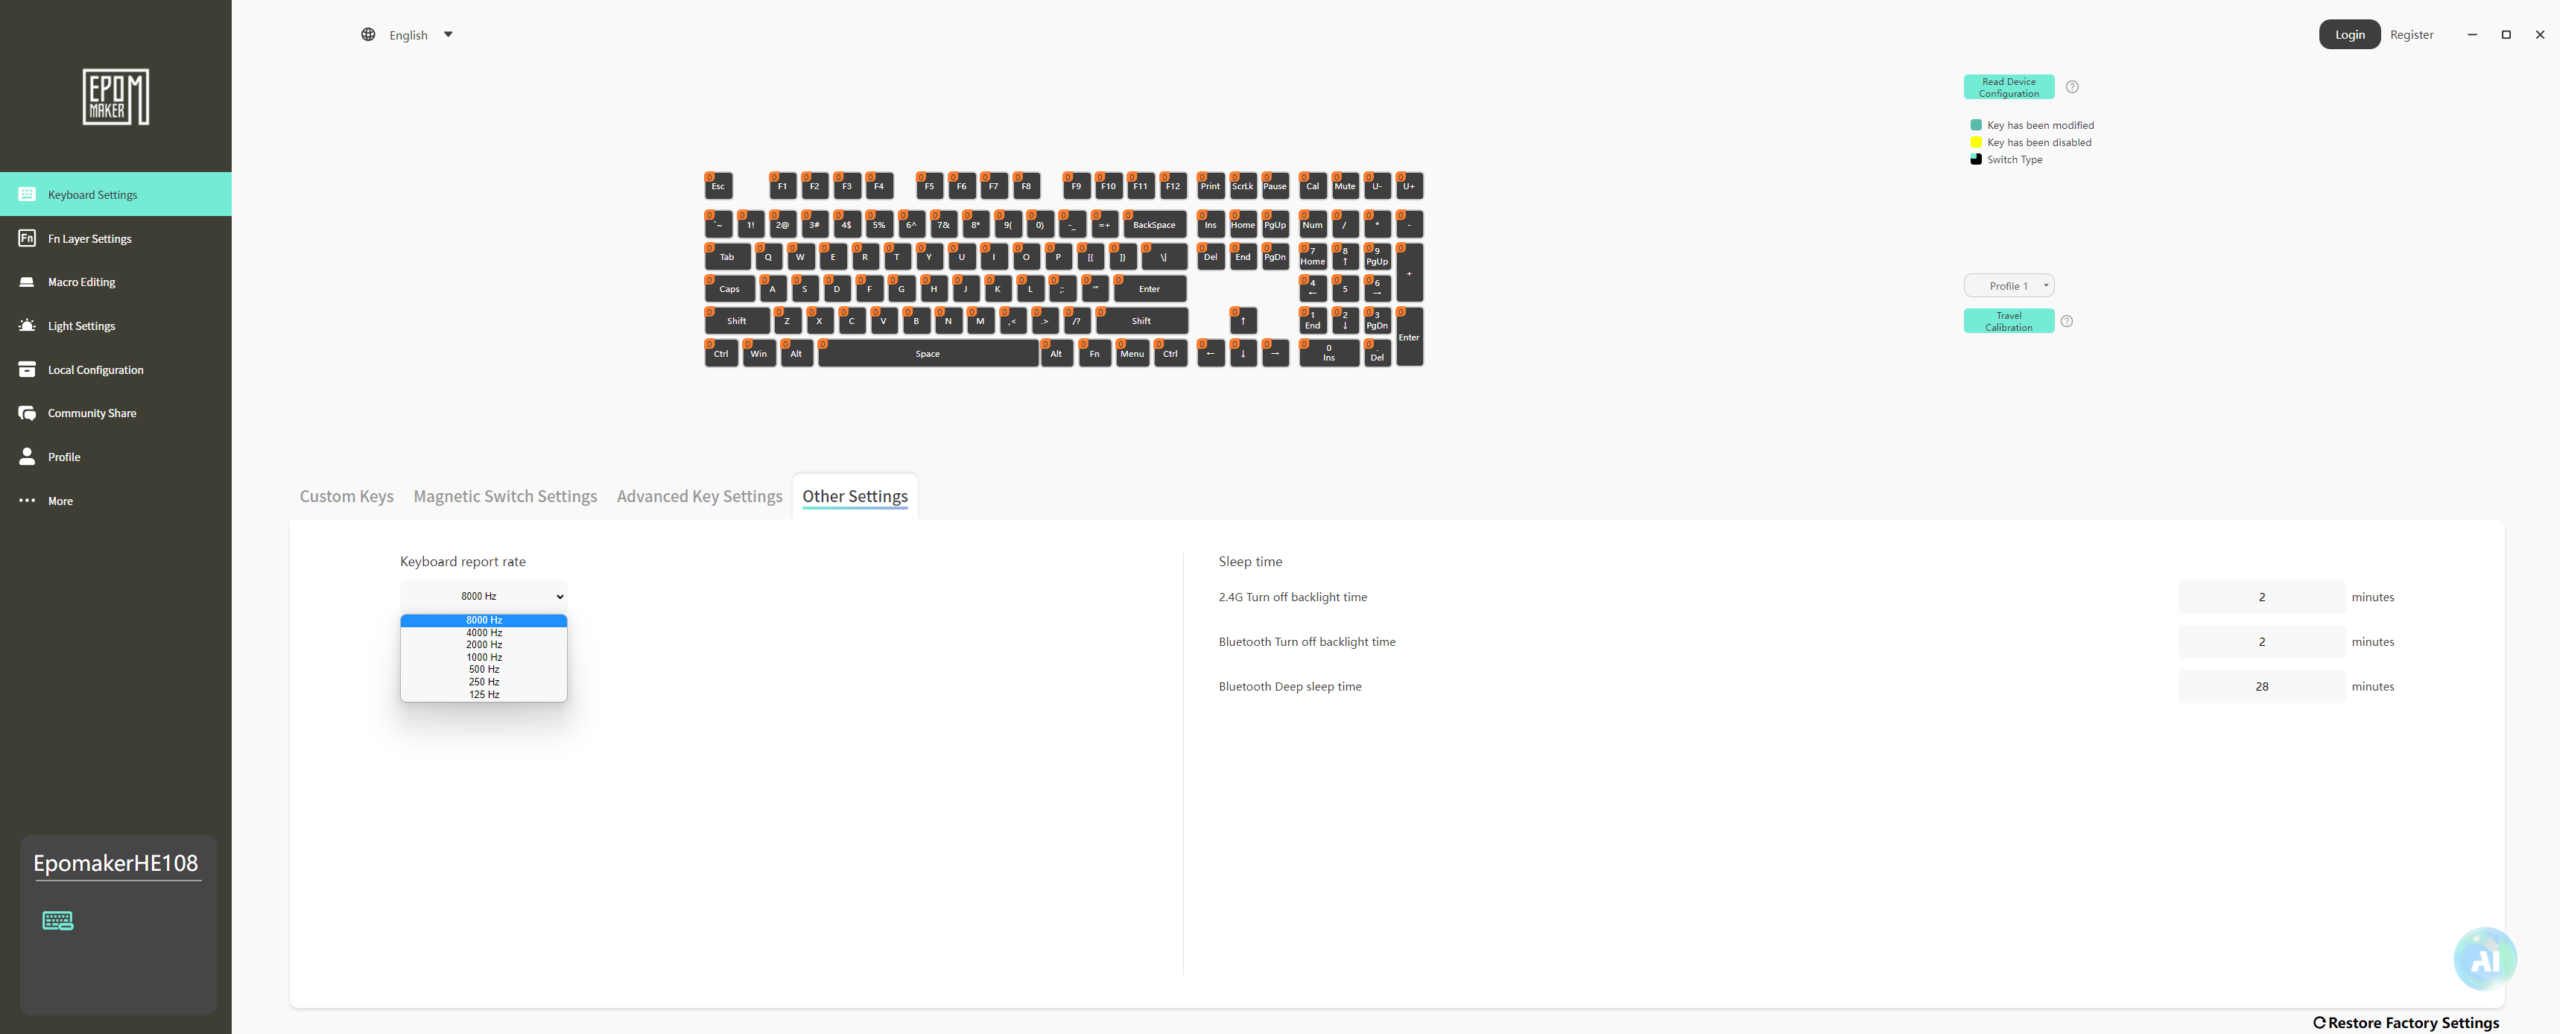Click the Login button
Viewport: 2560px width, 1034px height.
click(x=2350, y=35)
